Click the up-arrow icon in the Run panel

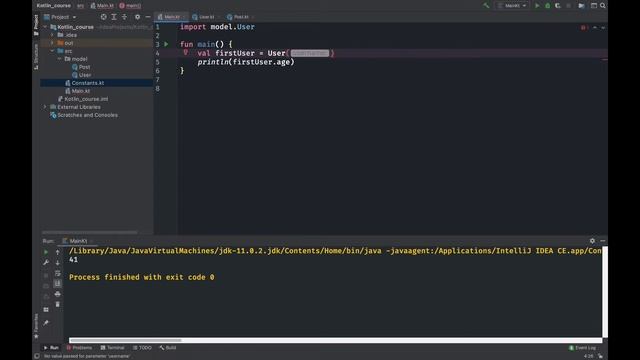click(x=58, y=252)
